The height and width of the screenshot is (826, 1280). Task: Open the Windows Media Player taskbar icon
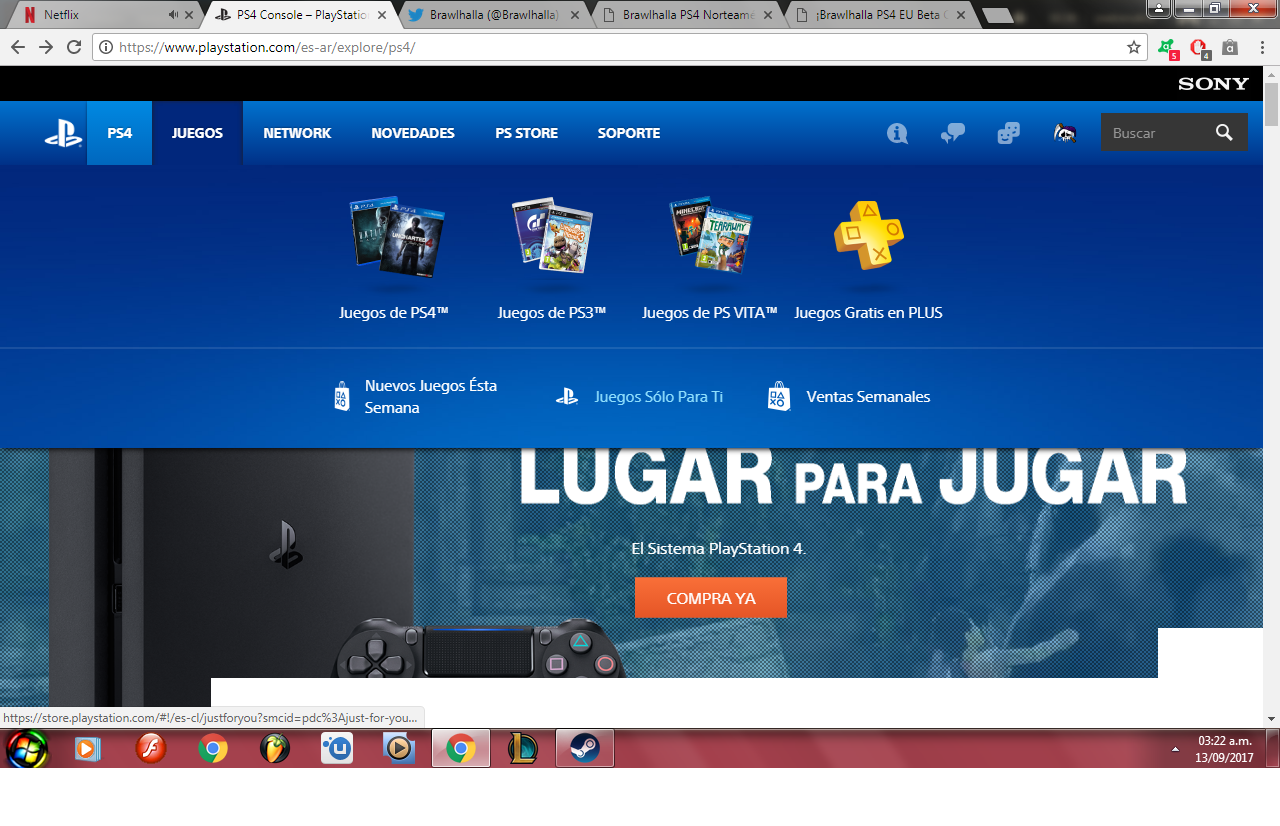(x=88, y=748)
